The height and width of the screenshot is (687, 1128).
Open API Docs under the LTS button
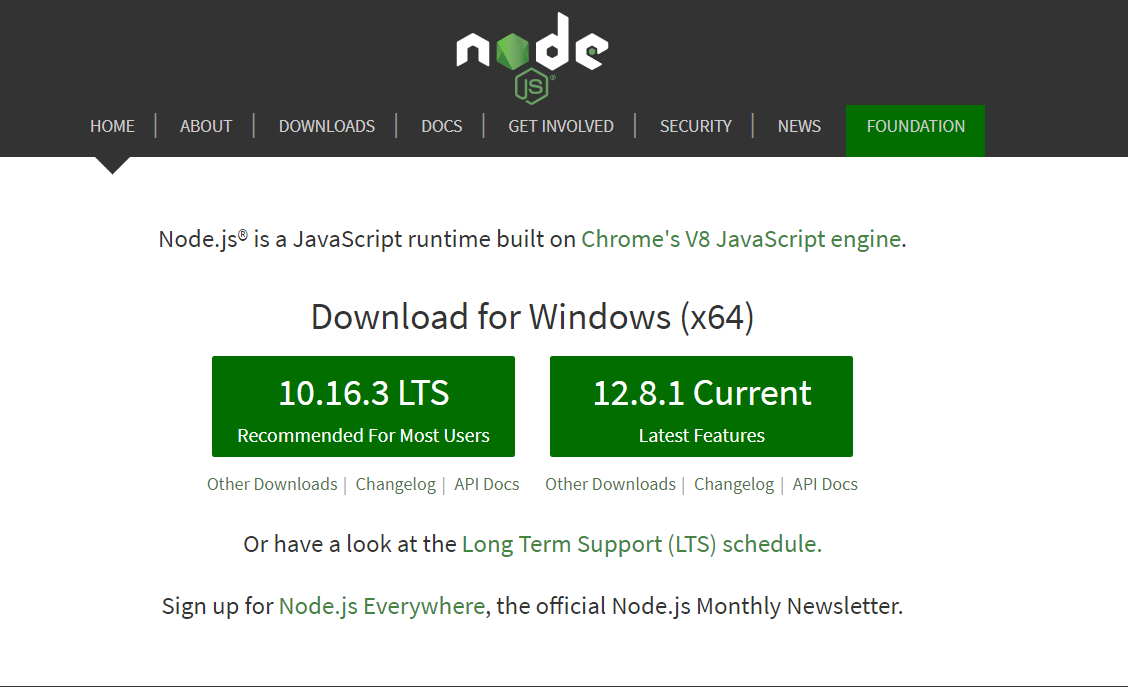(486, 484)
